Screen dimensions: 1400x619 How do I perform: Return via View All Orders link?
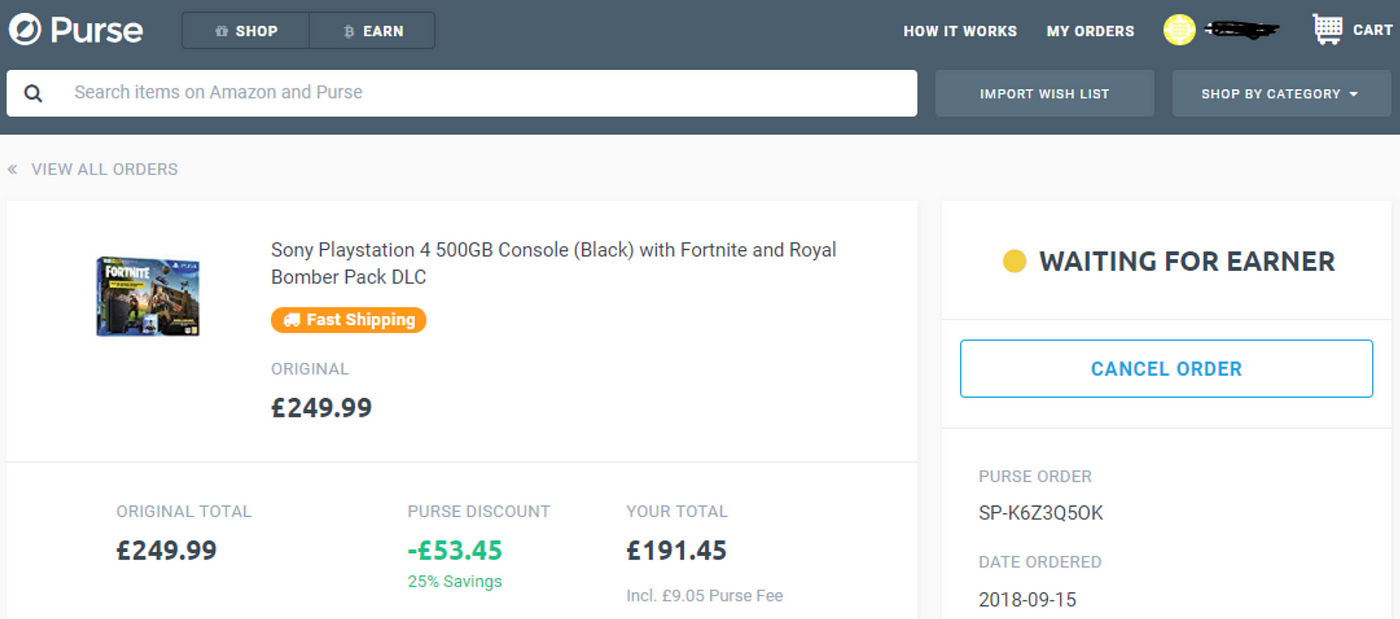click(104, 169)
